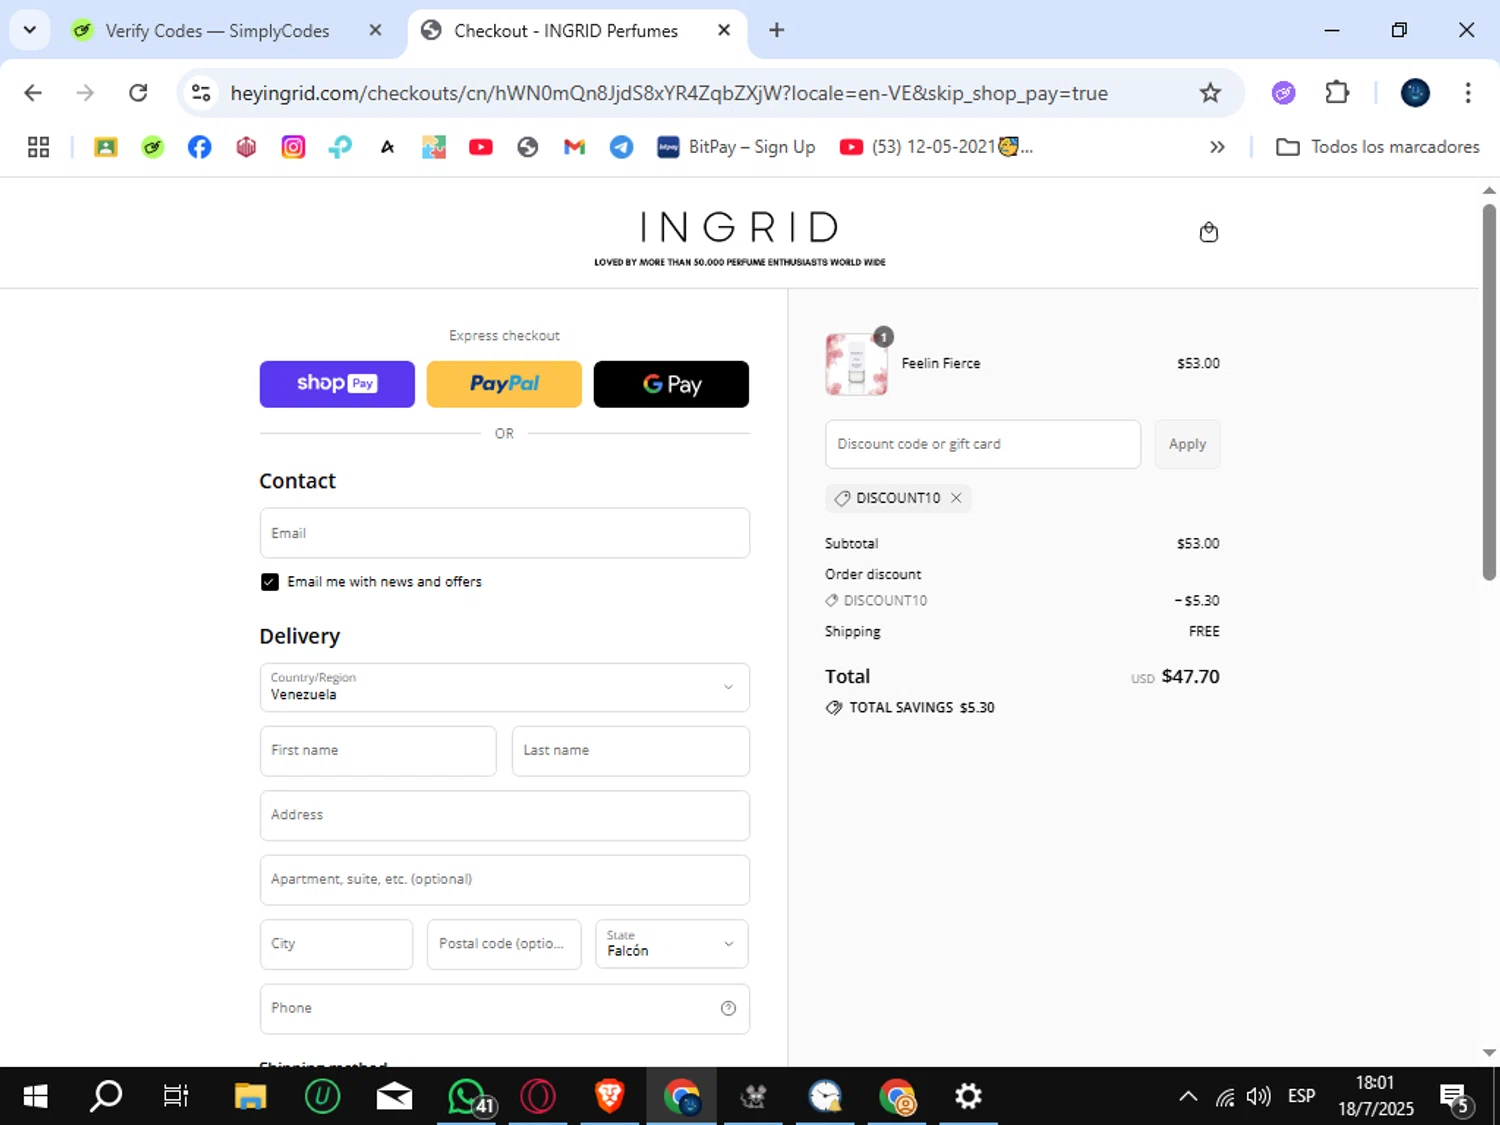The image size is (1500, 1125).
Task: Click the Email input field
Action: (x=504, y=533)
